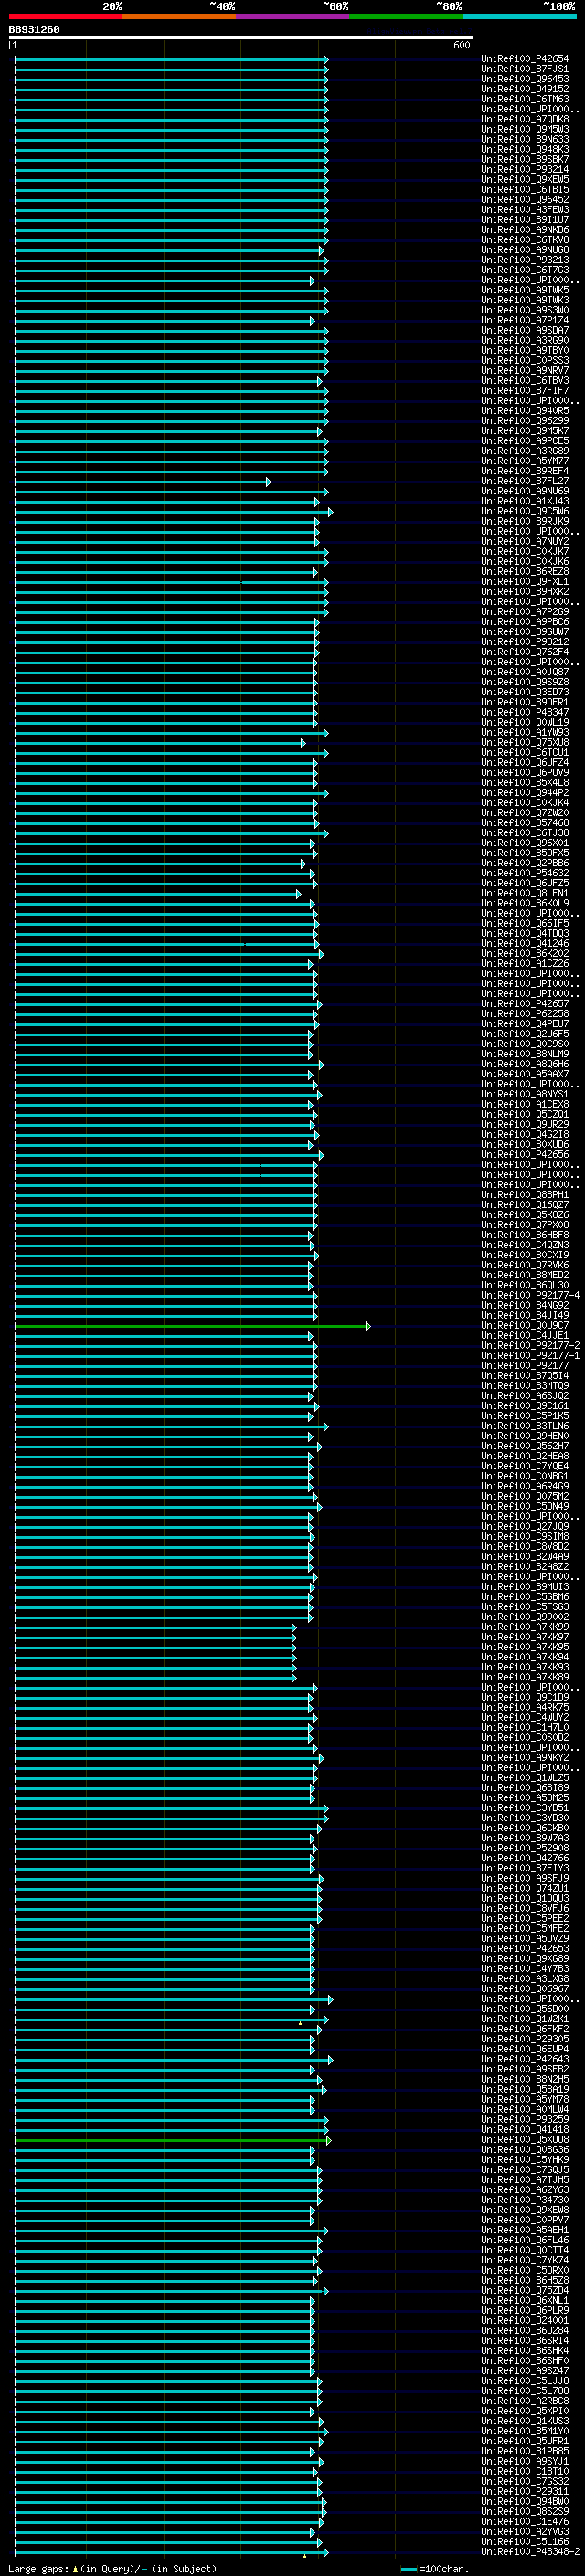The height and width of the screenshot is (2576, 585).
Task: Choose the UniRef100_Q75ZD4 row label
Action: click(x=525, y=2290)
